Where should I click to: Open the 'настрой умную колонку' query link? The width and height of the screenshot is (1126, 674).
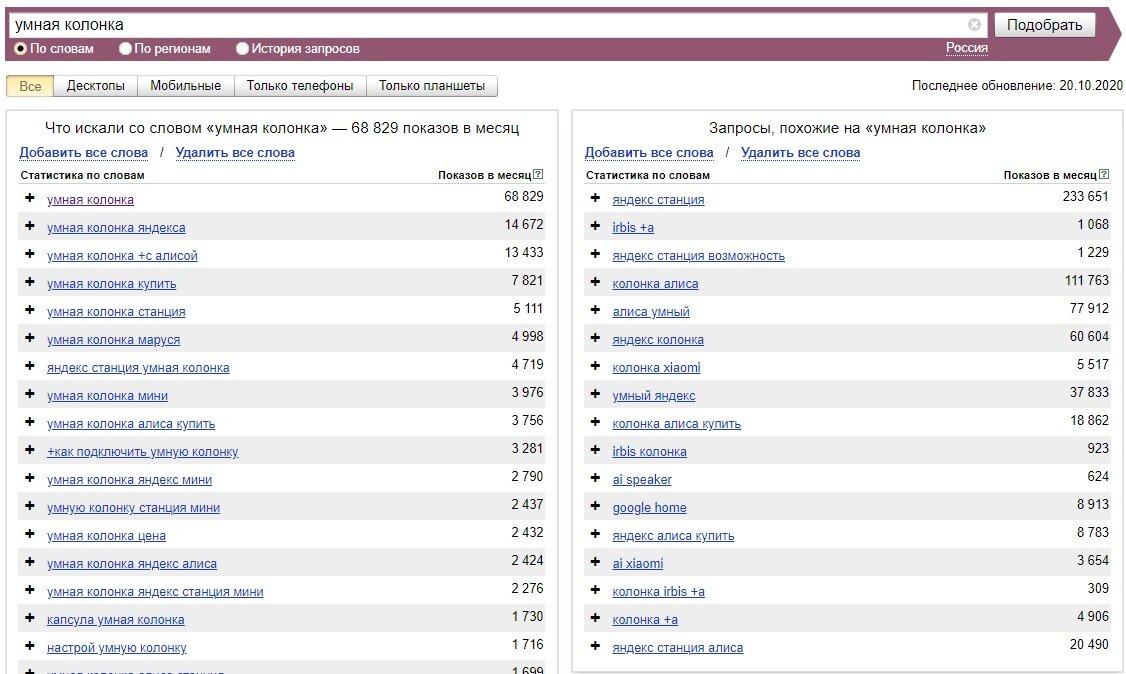[116, 647]
